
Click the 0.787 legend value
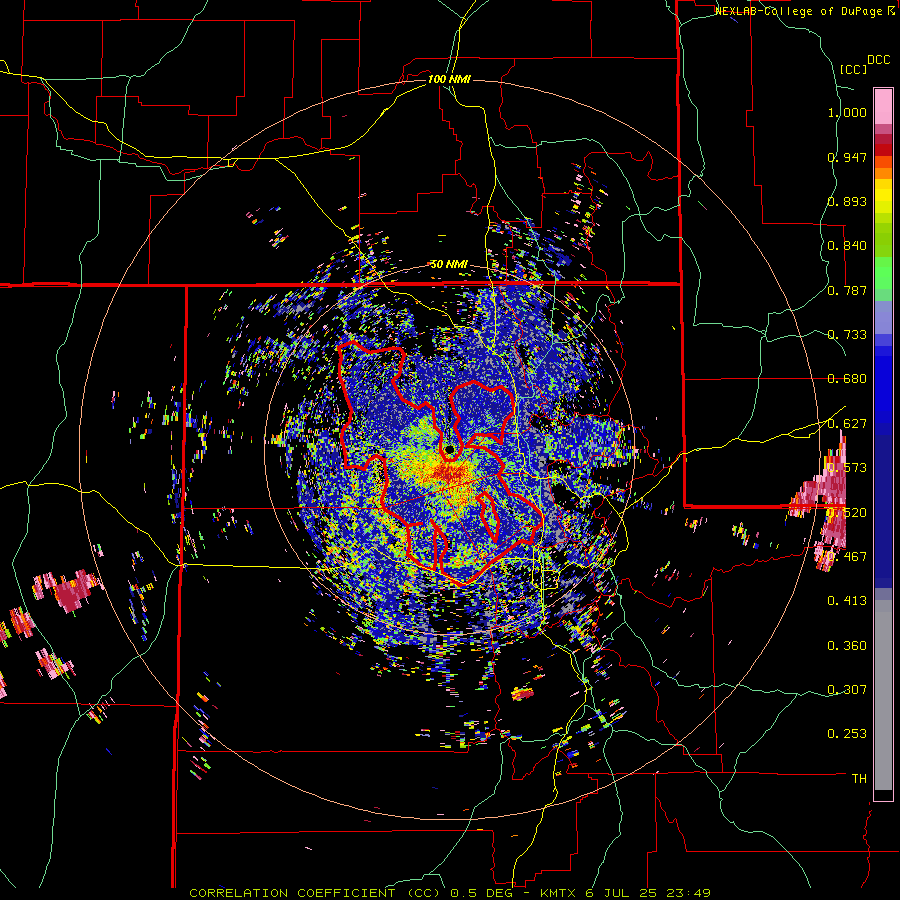point(847,290)
